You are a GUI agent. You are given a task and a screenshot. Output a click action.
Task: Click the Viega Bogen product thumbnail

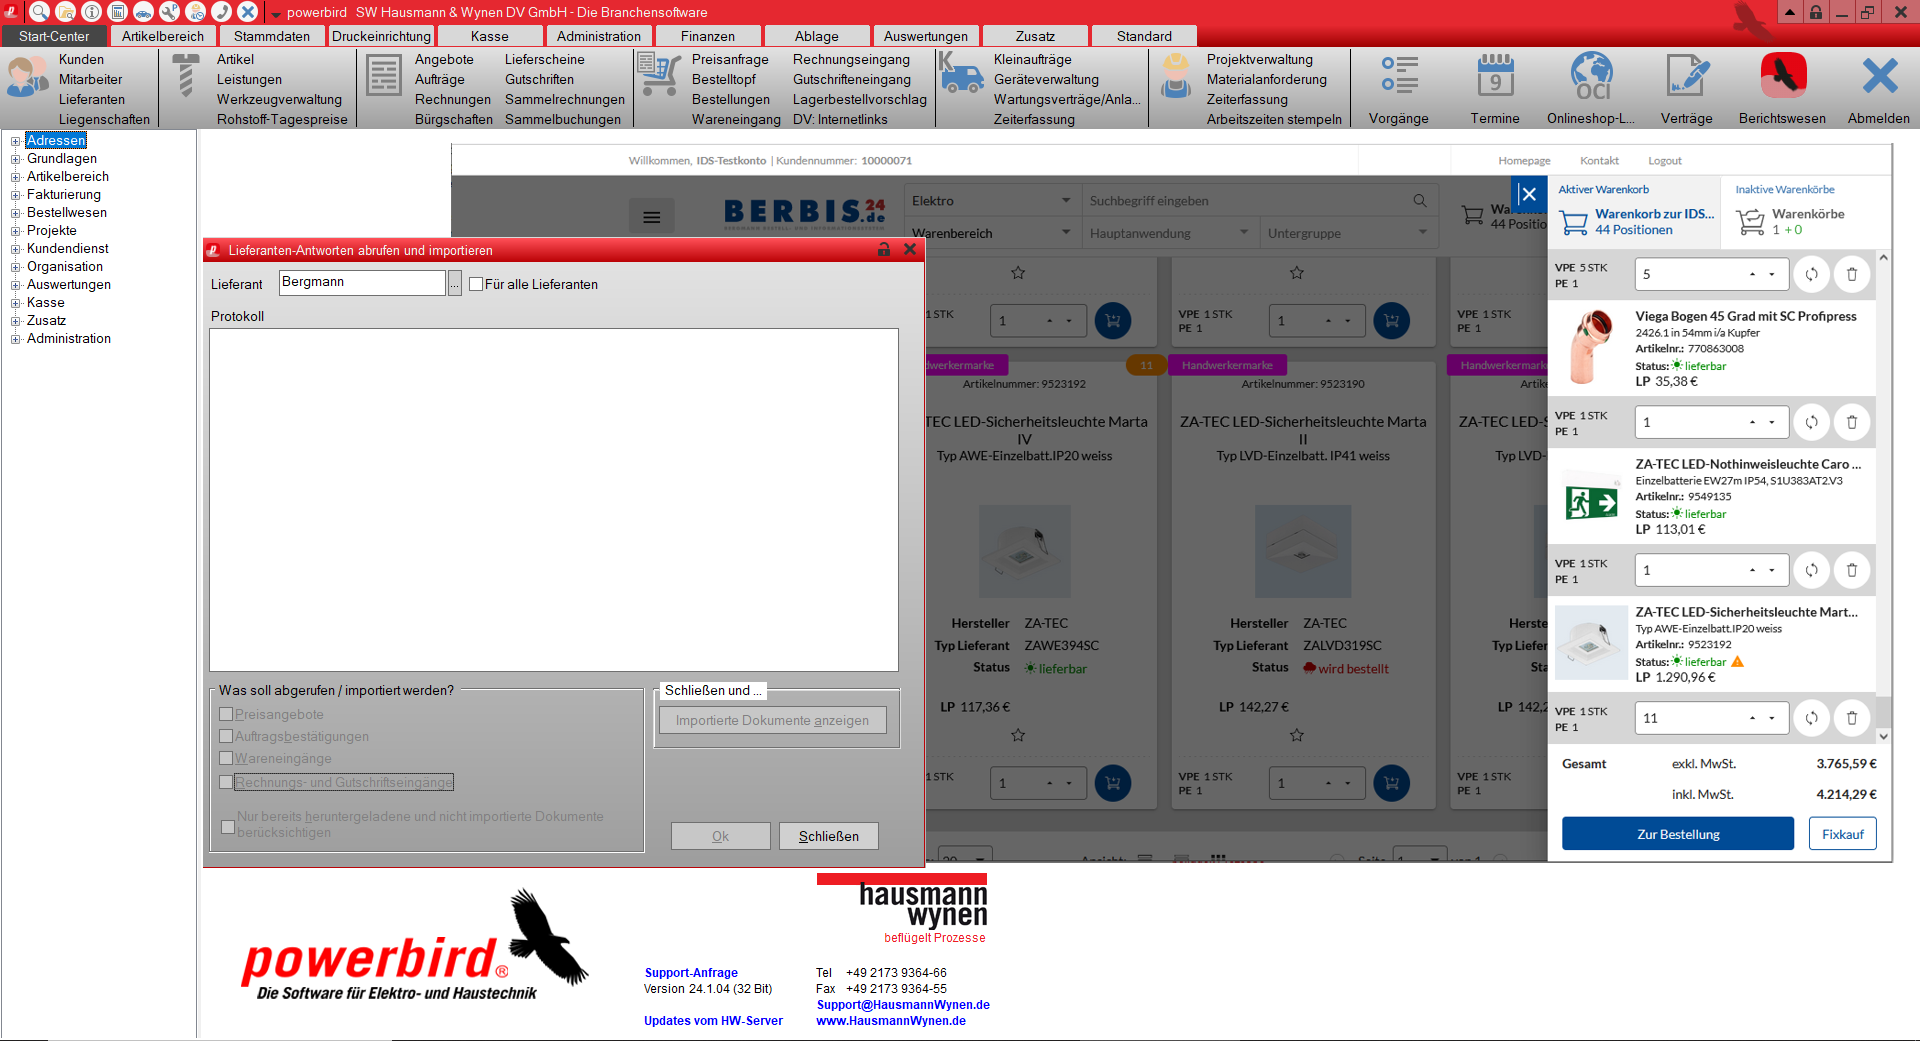1591,348
